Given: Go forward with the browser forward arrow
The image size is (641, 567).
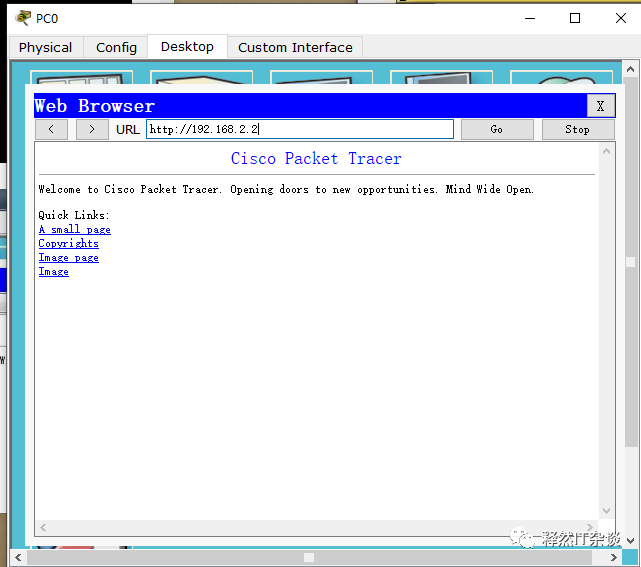Looking at the screenshot, I should pos(92,129).
